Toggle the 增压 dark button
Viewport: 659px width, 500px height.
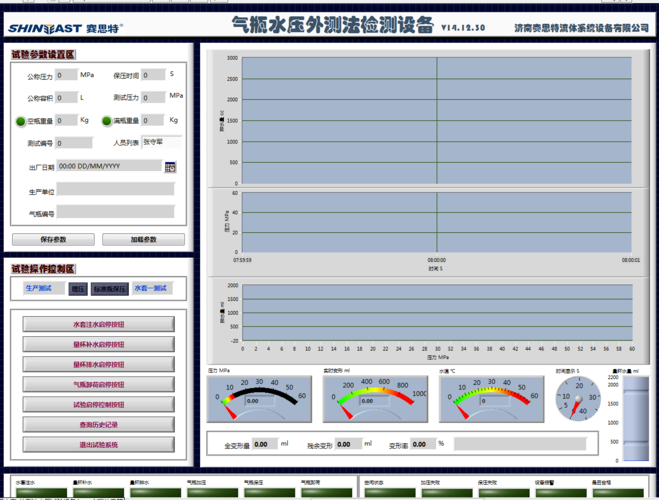point(78,289)
